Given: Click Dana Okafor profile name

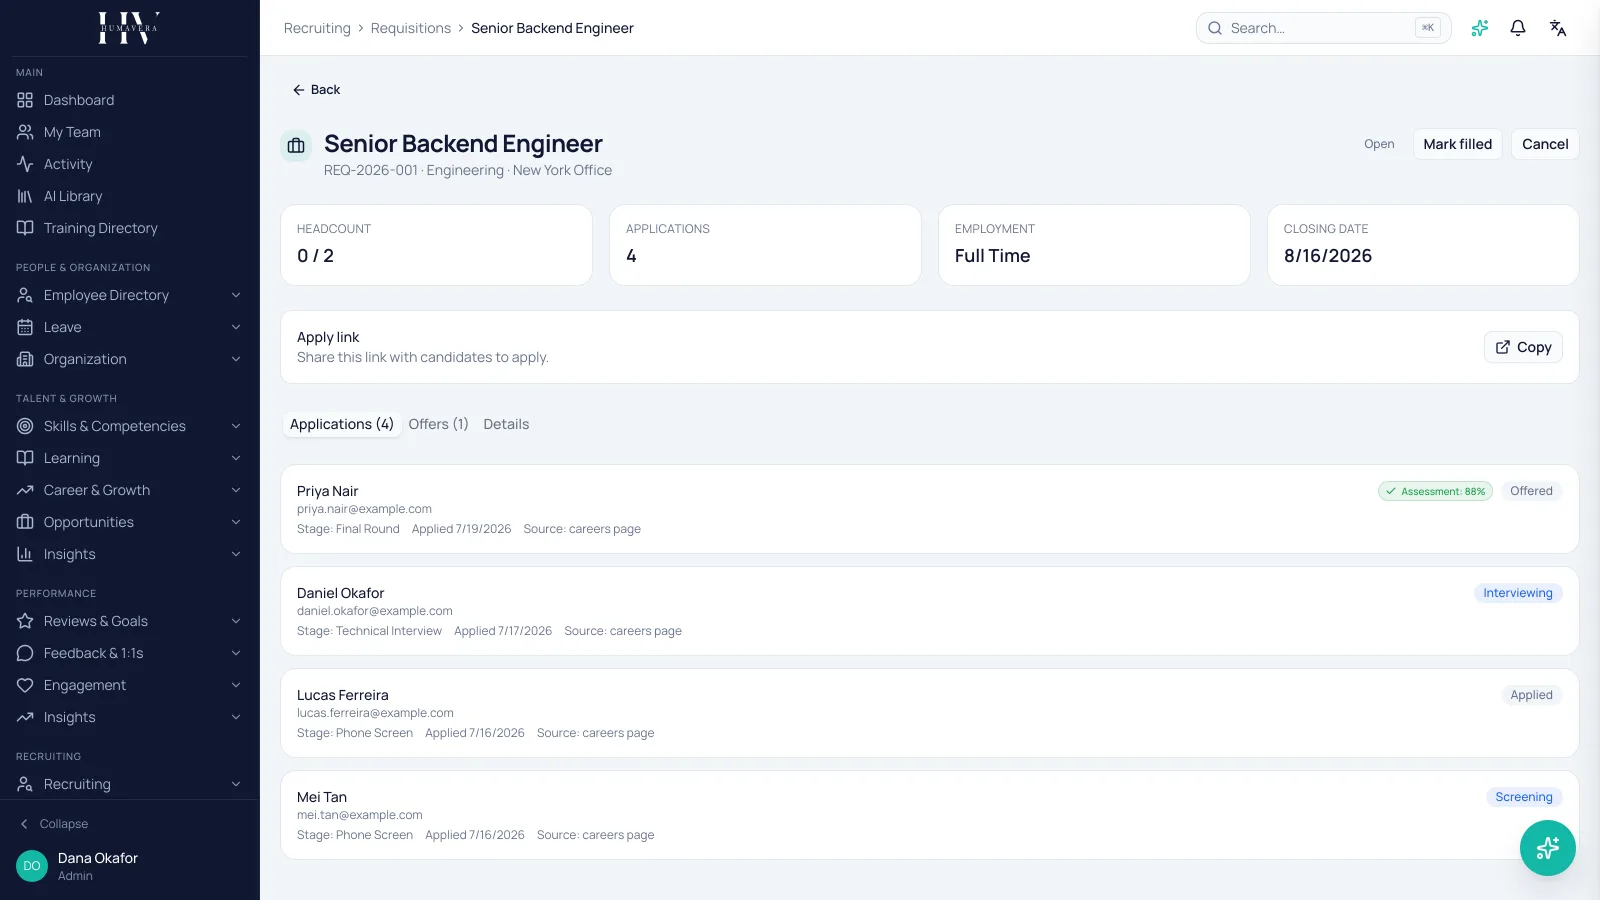Looking at the screenshot, I should click(98, 858).
